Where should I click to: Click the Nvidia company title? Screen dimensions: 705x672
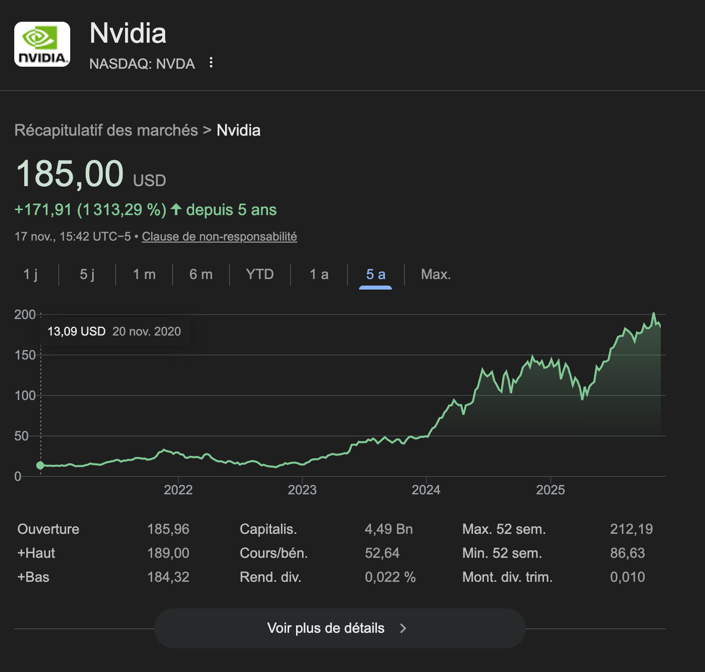point(128,33)
